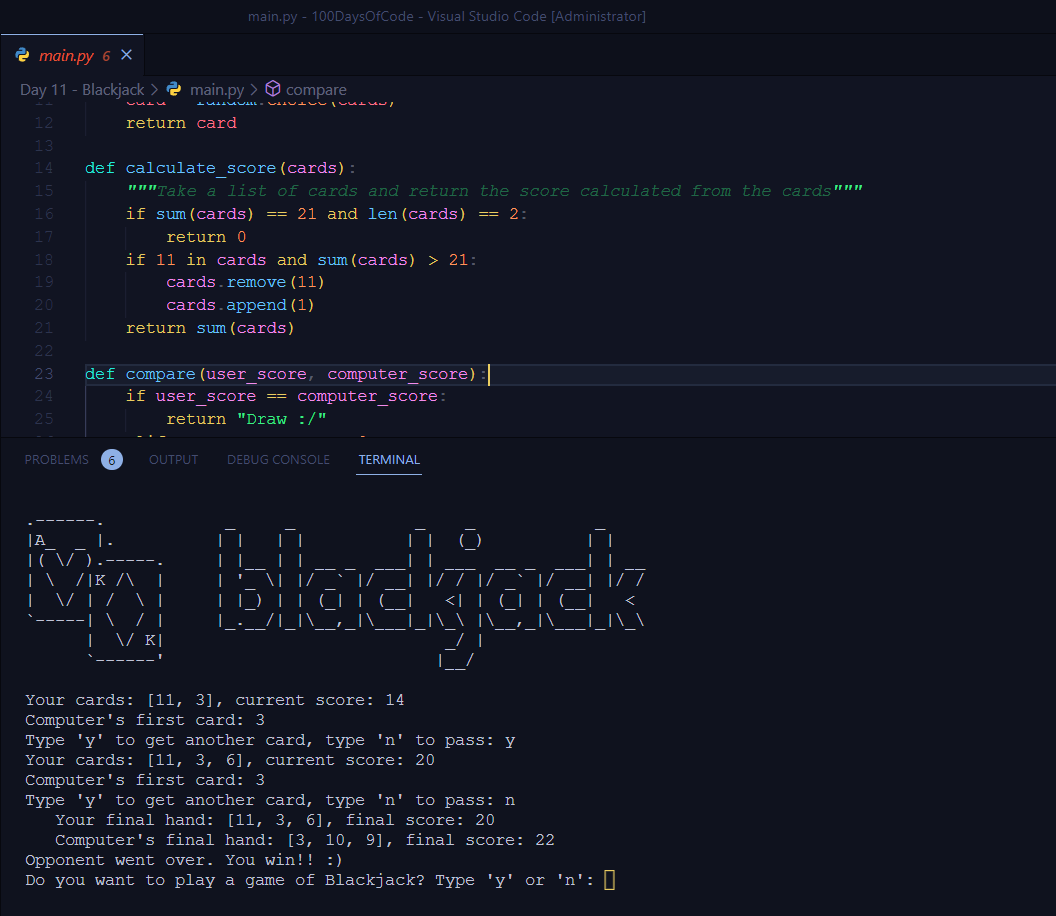The image size is (1056, 916).
Task: Show the DEBUG CONSOLE panel
Action: pos(278,460)
